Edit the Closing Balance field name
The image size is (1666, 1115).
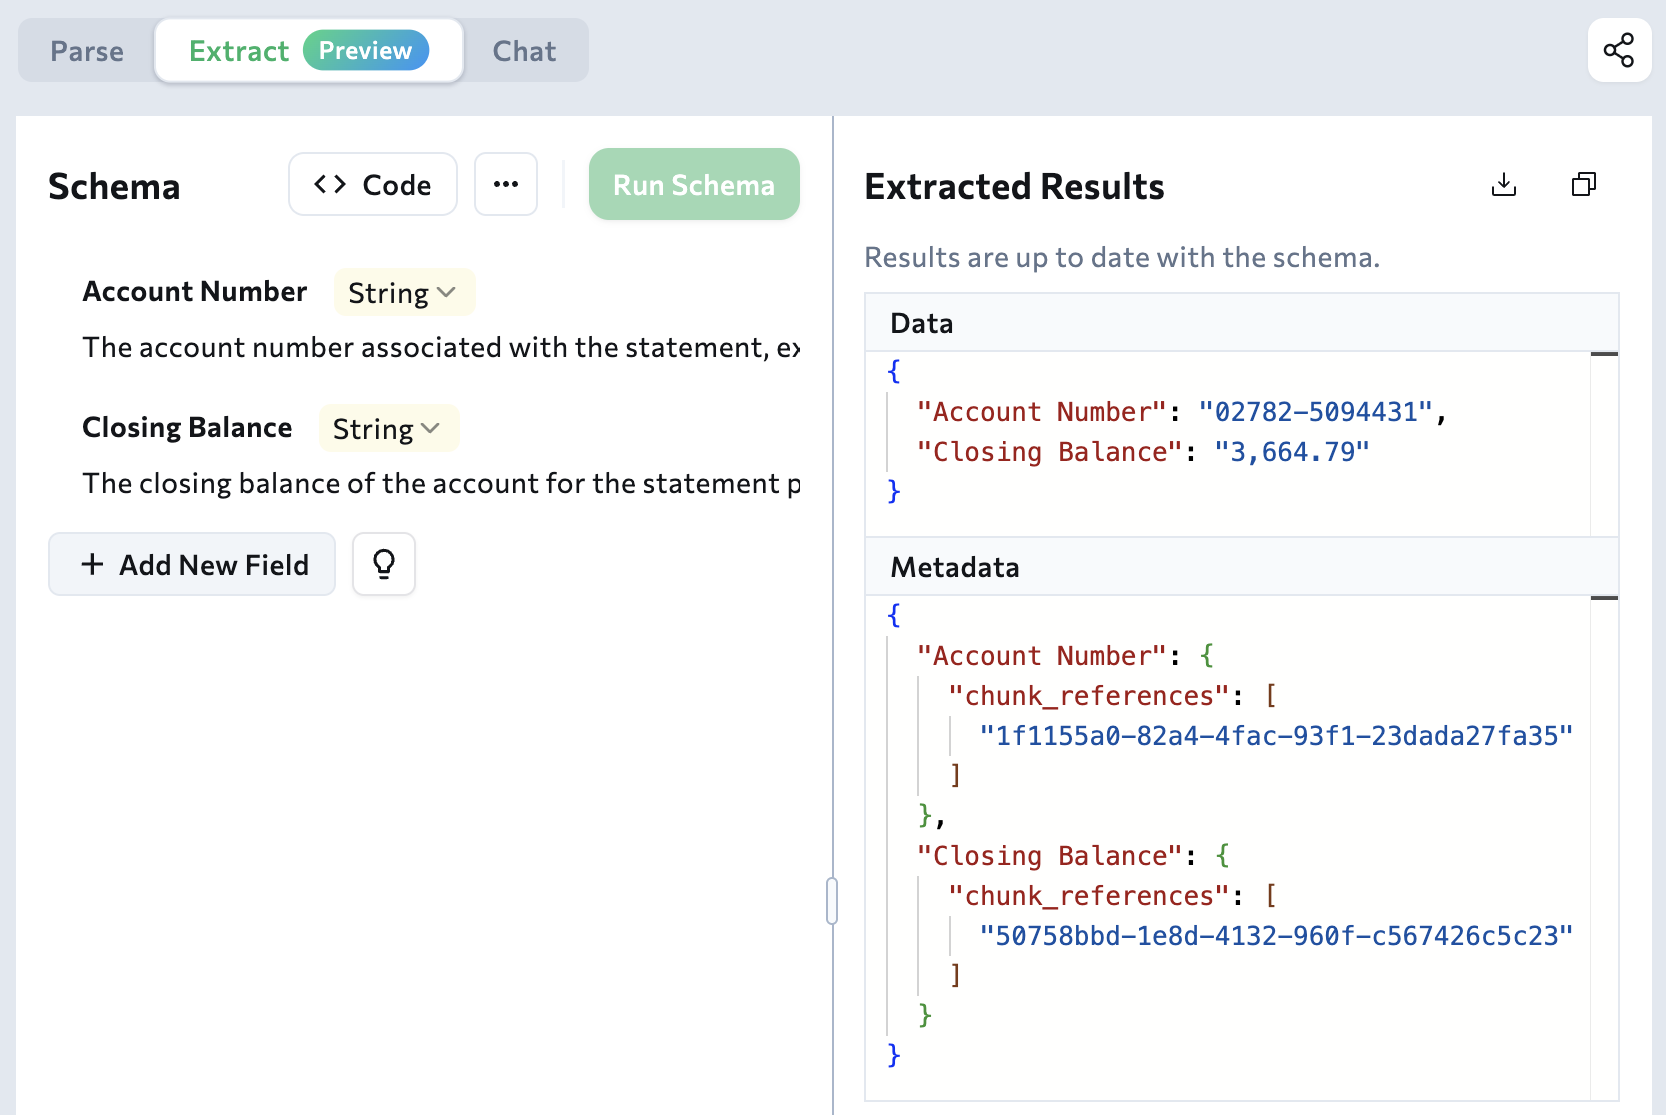coord(187,428)
